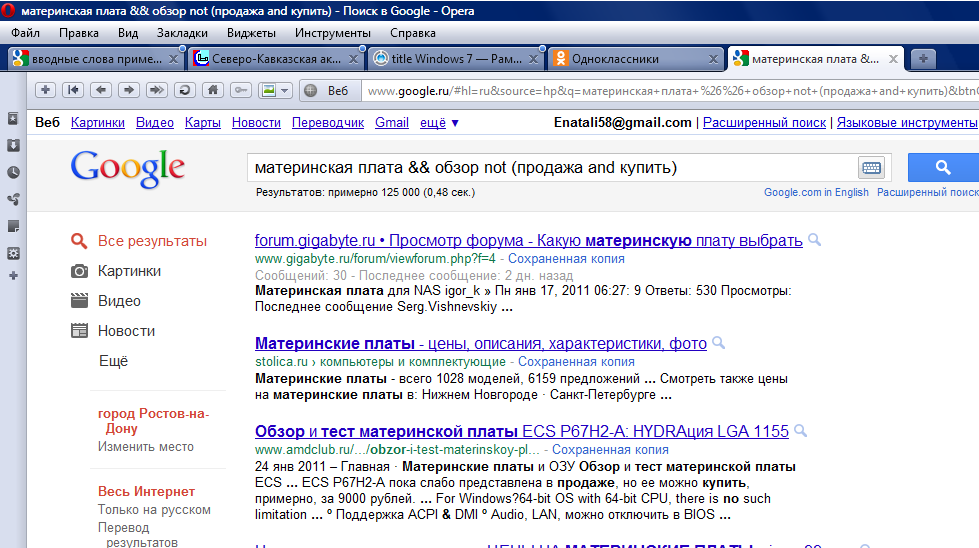Screen dimensions: 979x548
Task: Click Google.com in English link
Action: (x=816, y=192)
